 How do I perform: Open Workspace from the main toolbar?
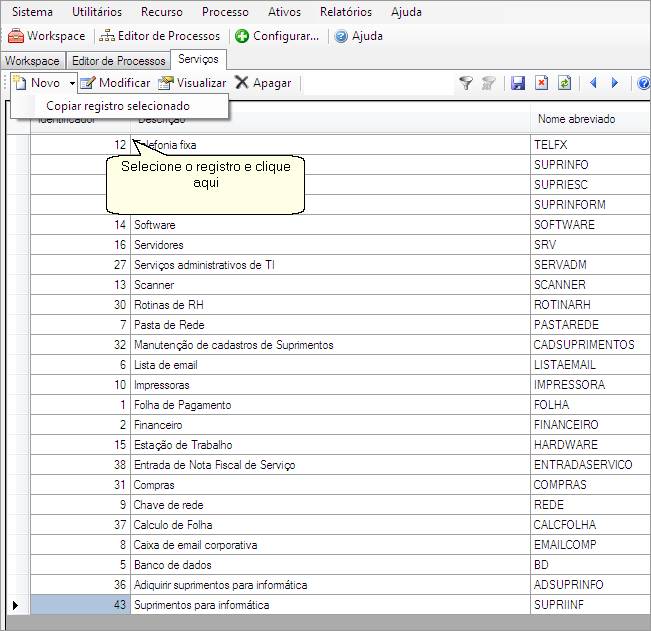(x=46, y=36)
